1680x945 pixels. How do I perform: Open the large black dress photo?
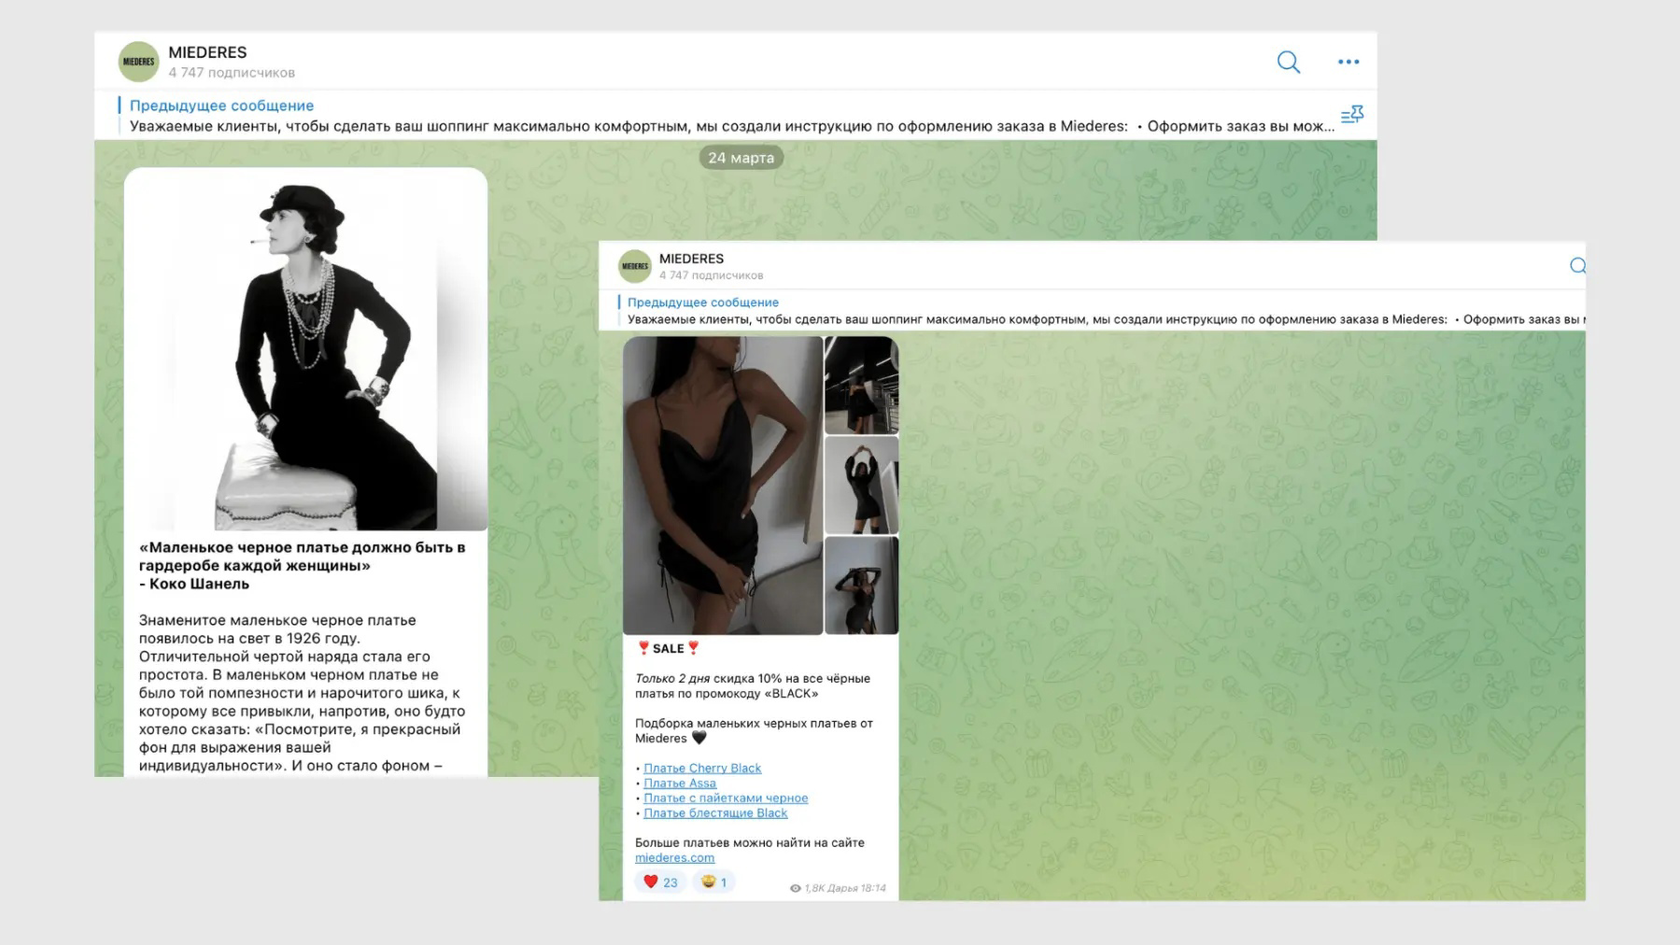pyautogui.click(x=723, y=485)
